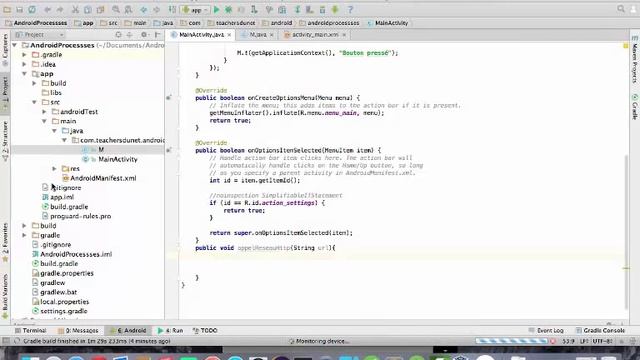Screen dimensions: 640x360
Task: Click the Save All toolbar icon
Action: click(x=19, y=9)
